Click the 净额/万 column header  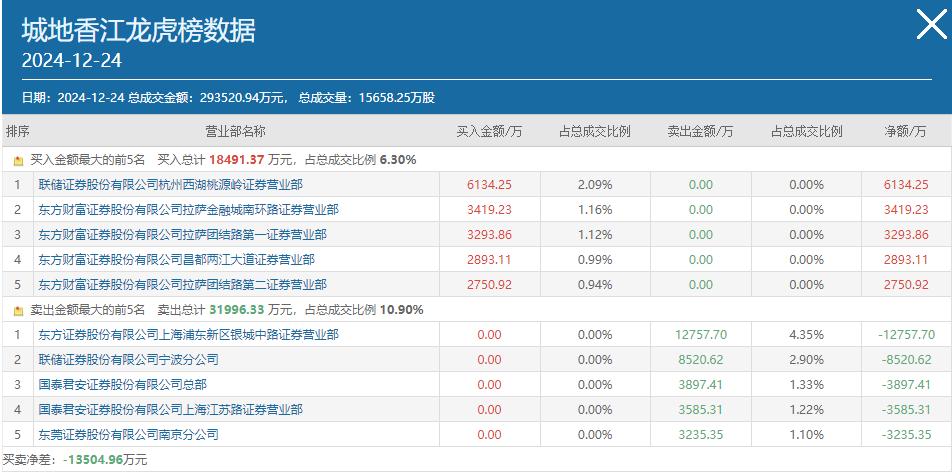[x=905, y=132]
